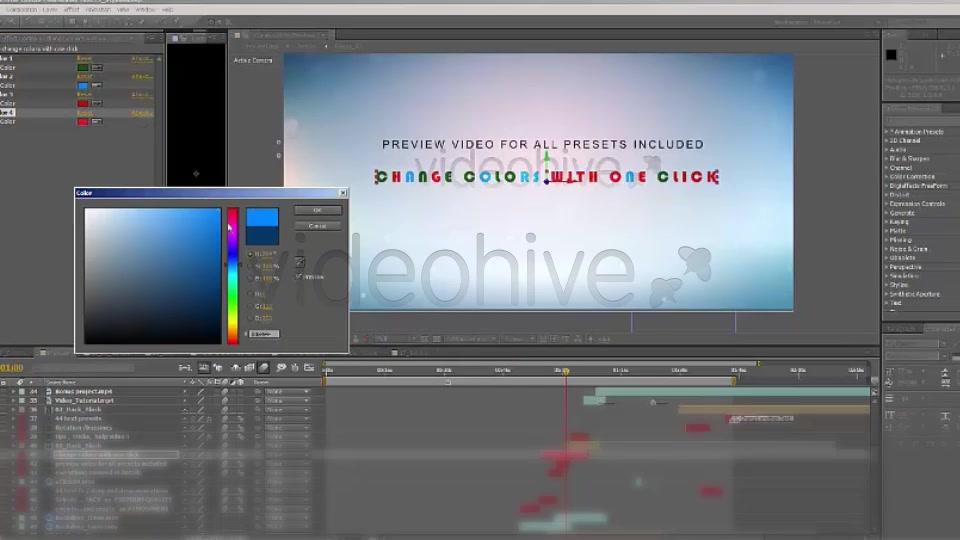The width and height of the screenshot is (960, 540).
Task: Select the S saturation radio button
Action: pos(250,266)
